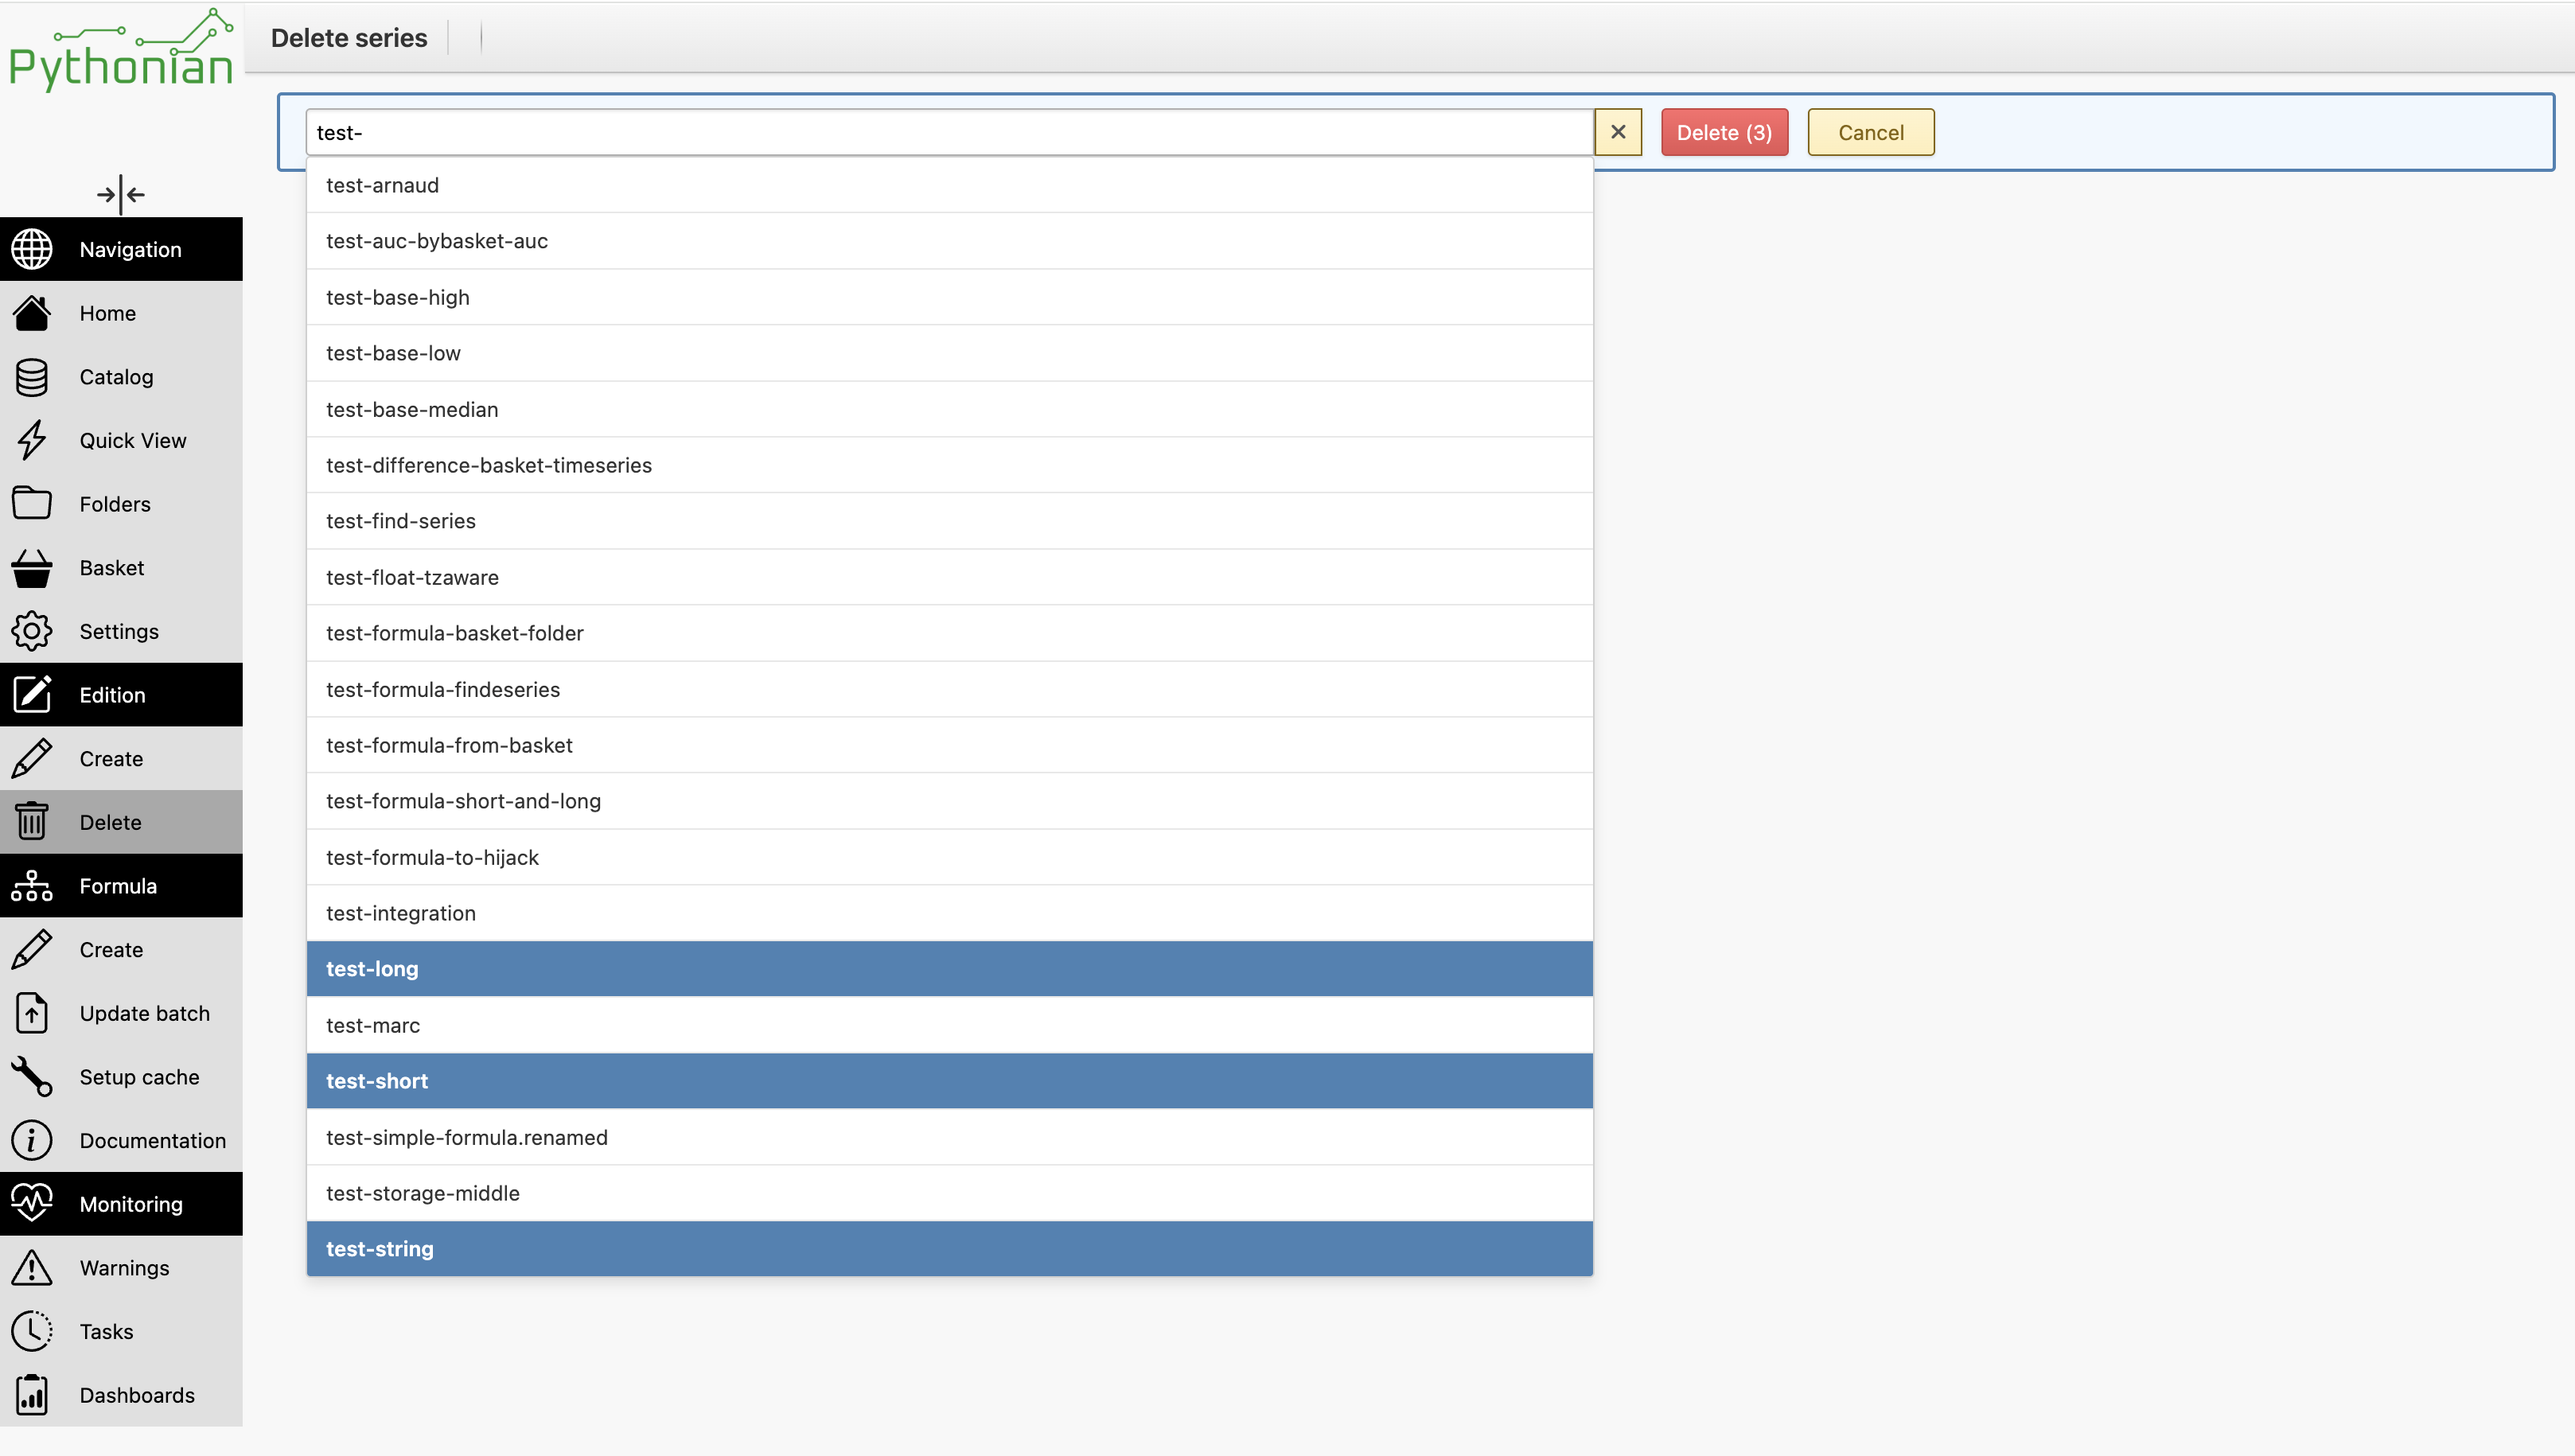Open the Tasks menu item

(121, 1331)
